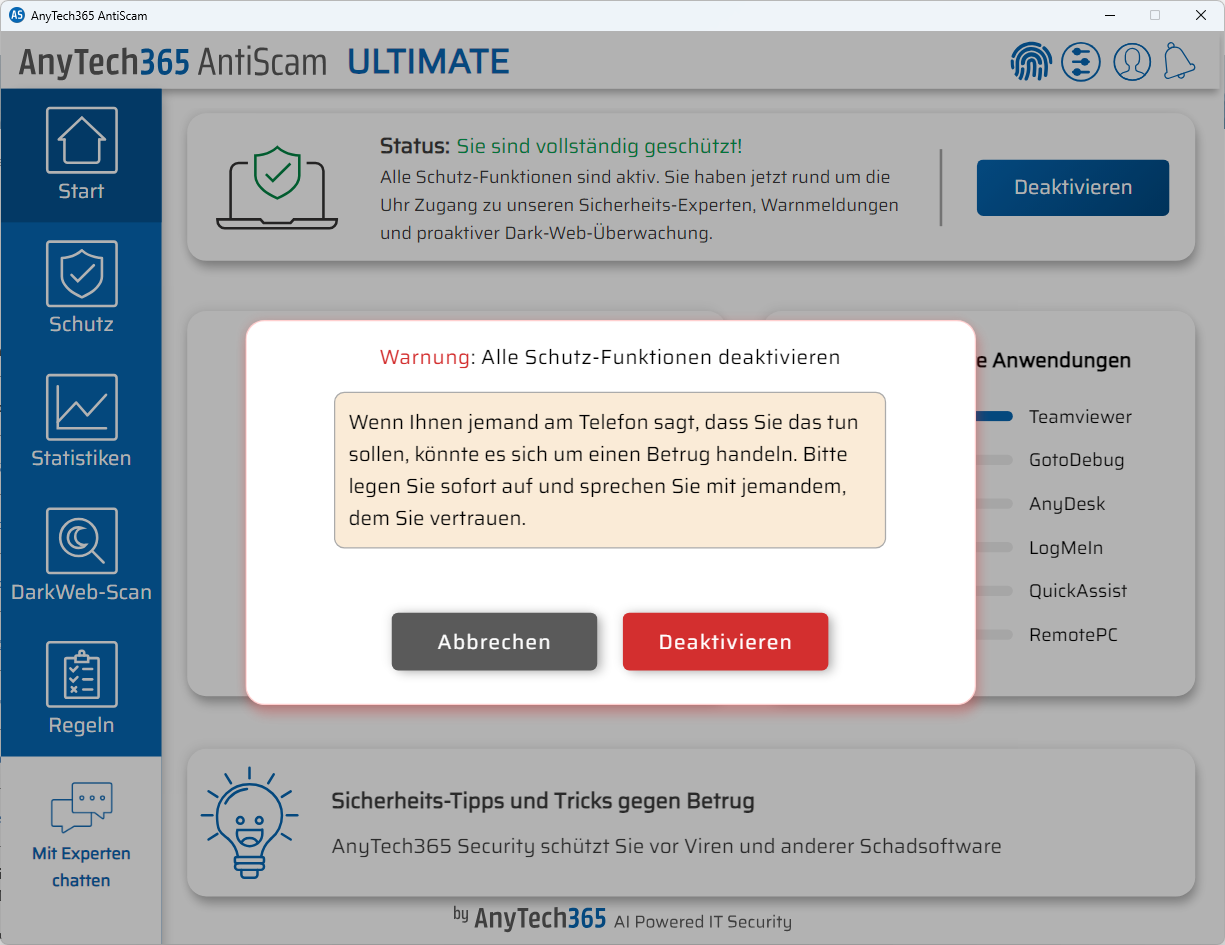Open settings via the sliders icon
1225x945 pixels.
[1081, 61]
